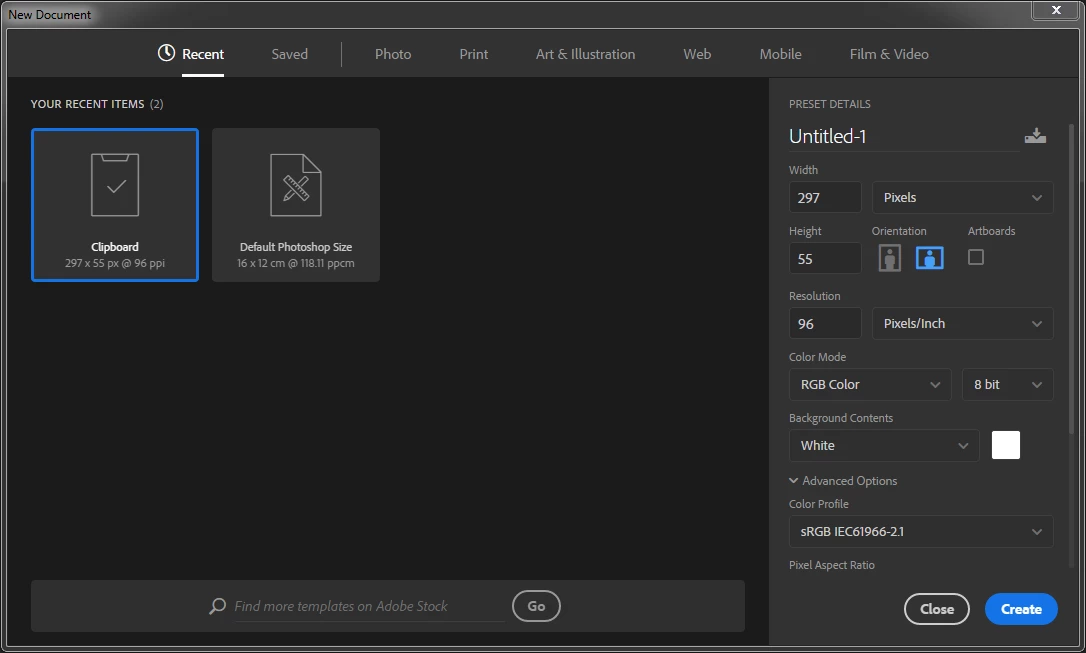
Task: Open the White background contents dropdown
Action: tap(884, 445)
